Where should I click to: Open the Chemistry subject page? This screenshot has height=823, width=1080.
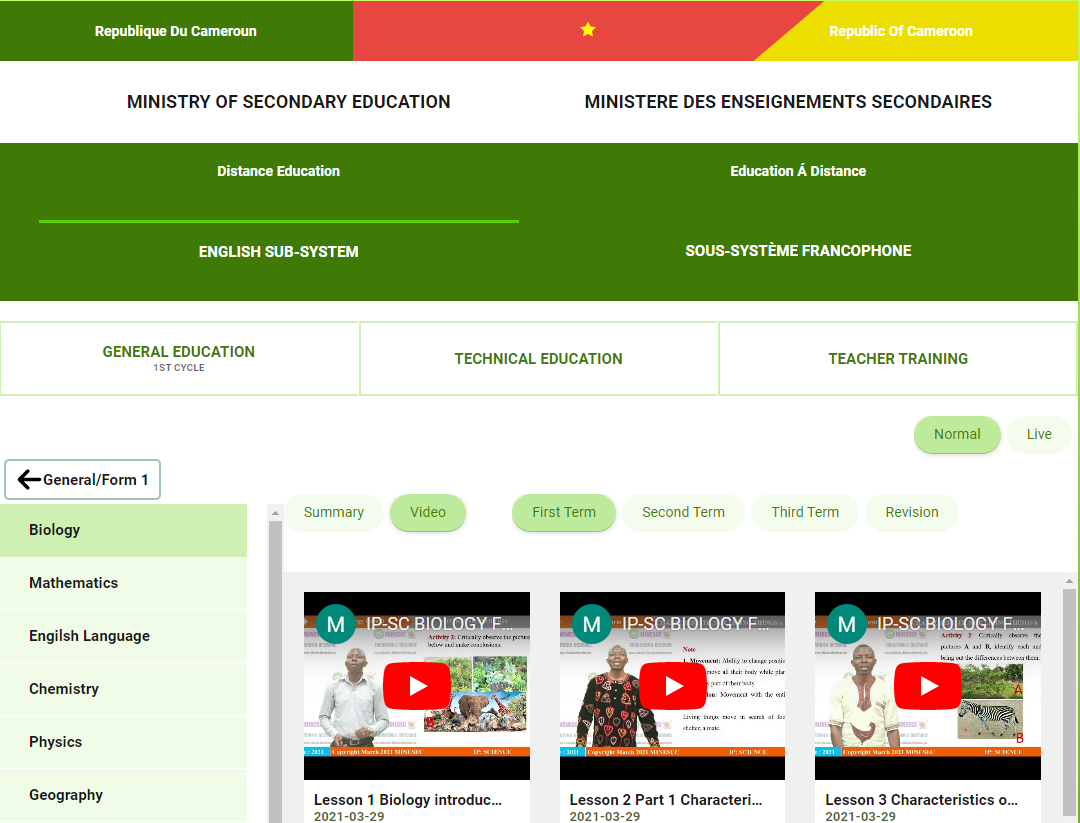coord(123,688)
